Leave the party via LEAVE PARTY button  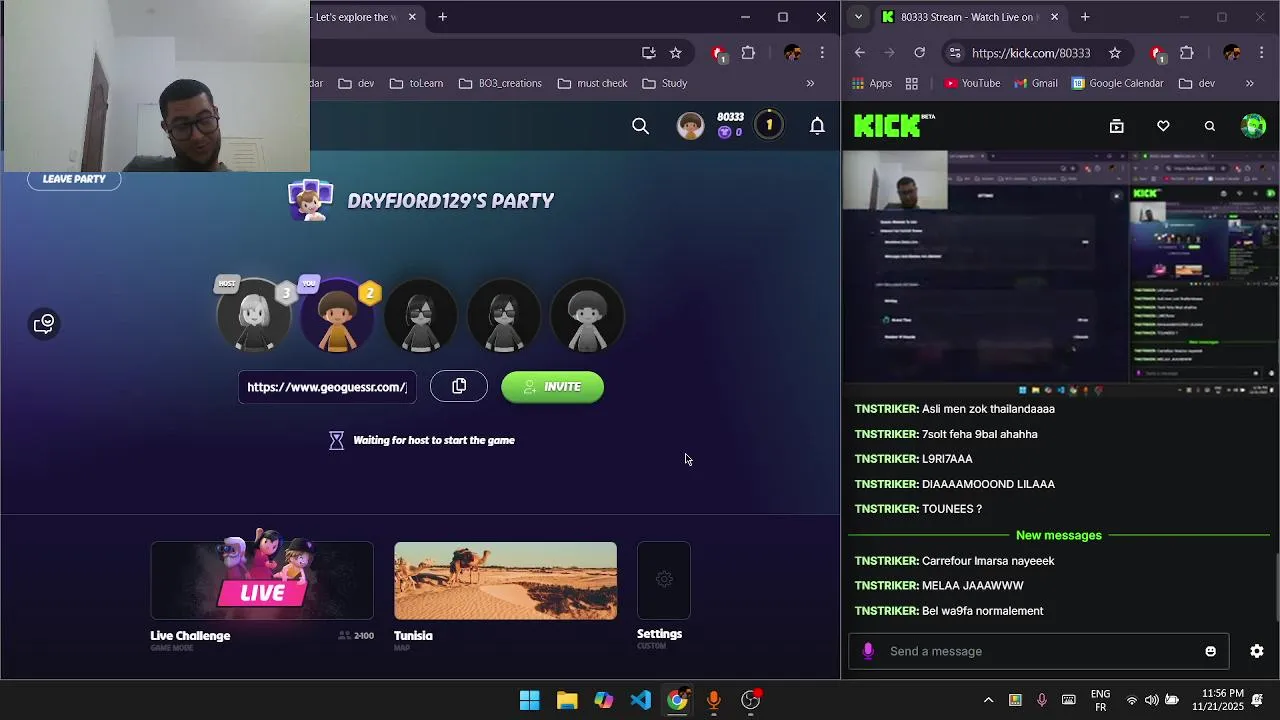(74, 179)
